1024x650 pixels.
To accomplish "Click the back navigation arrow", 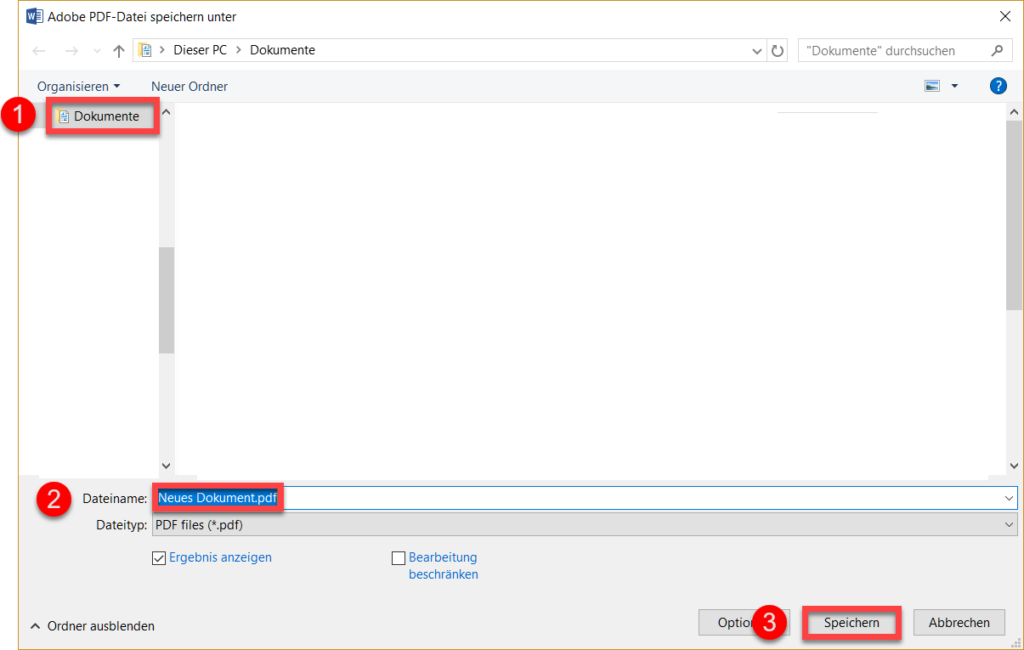I will (x=38, y=50).
